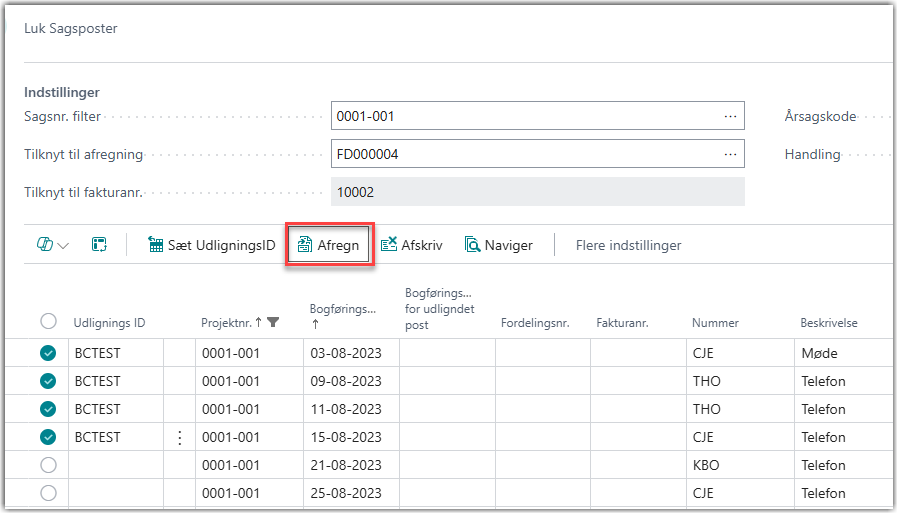Click the Sæt UdligningsID calendar icon
898x514 pixels.
tap(156, 245)
